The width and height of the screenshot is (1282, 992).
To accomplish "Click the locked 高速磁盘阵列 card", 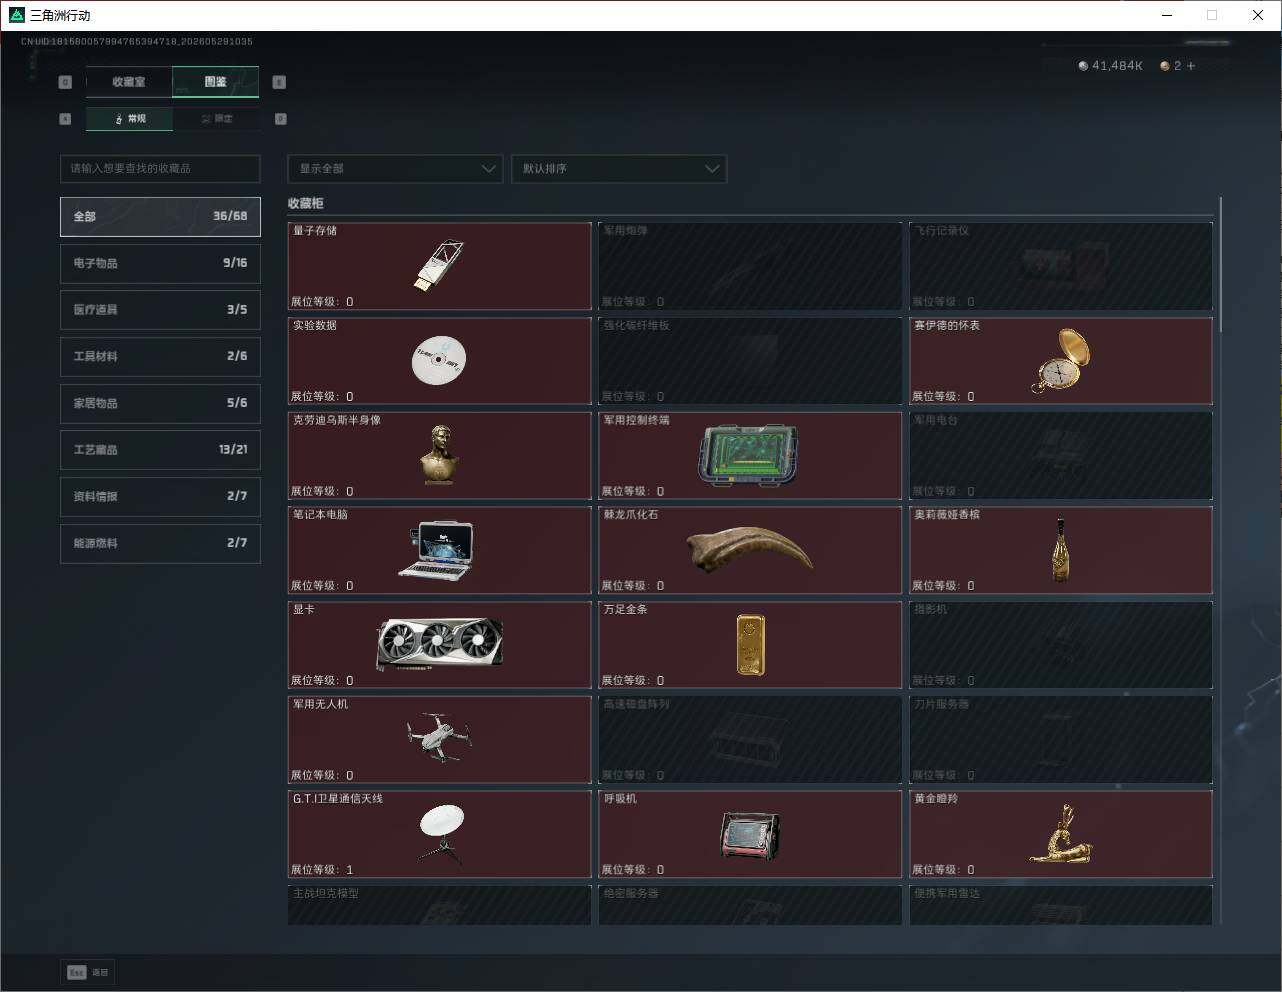I will pyautogui.click(x=750, y=740).
